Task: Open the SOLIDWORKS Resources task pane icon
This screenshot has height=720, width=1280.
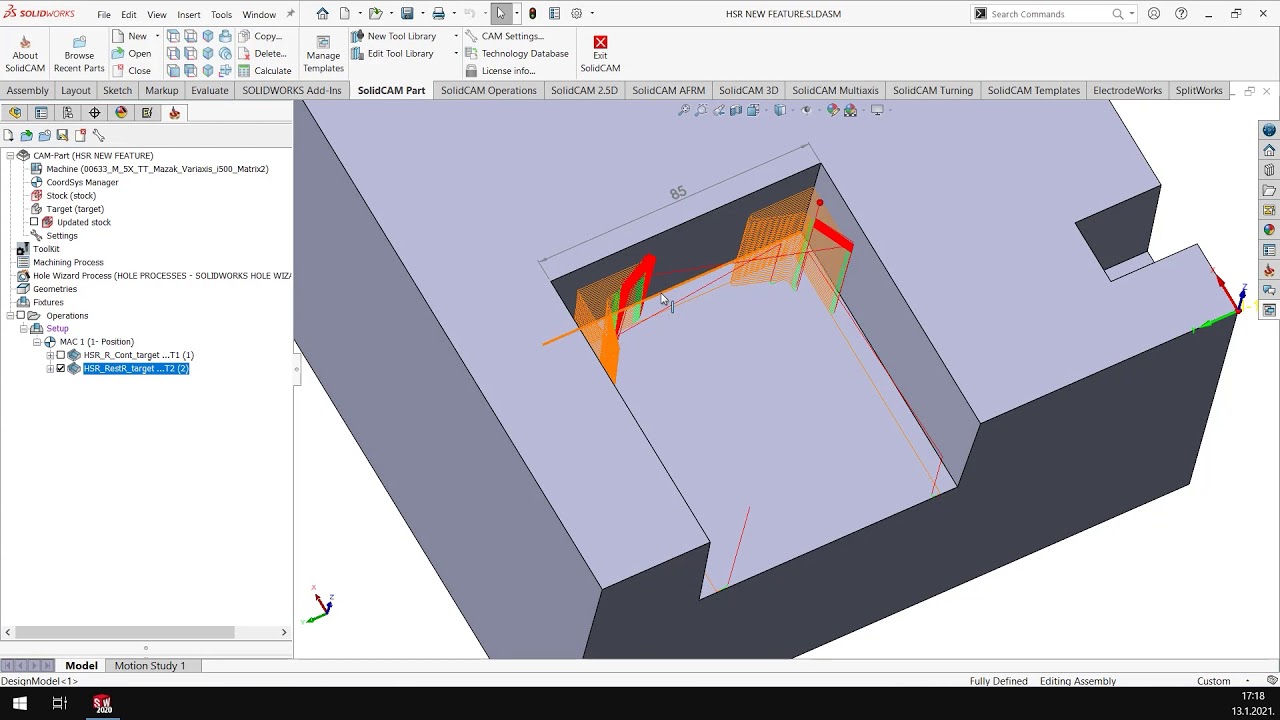Action: point(1269,150)
